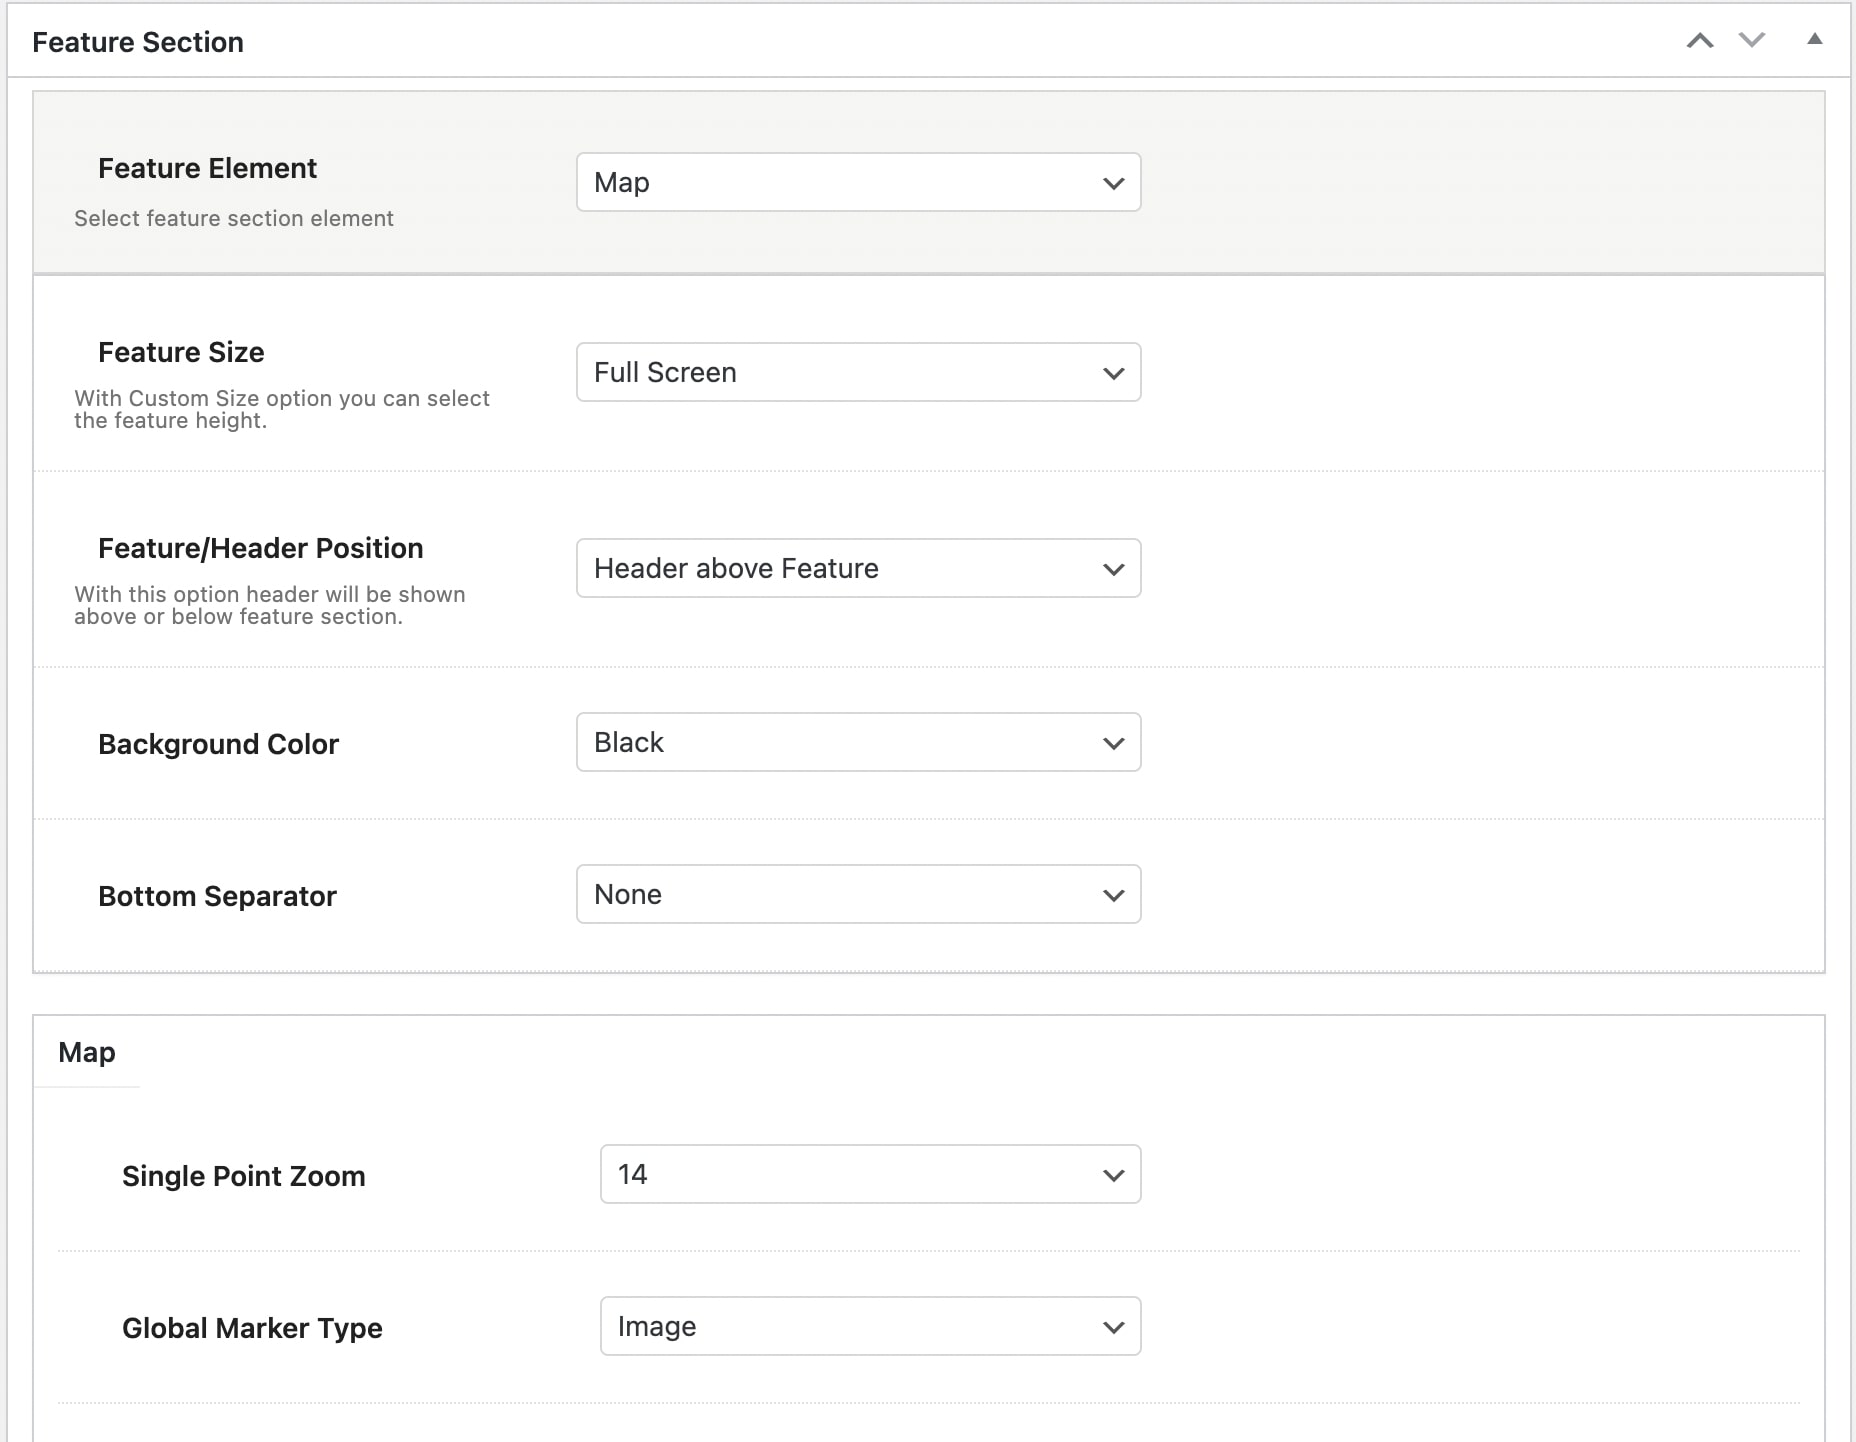
Task: Open the Global Marker Type dropdown showing Image
Action: coord(870,1326)
